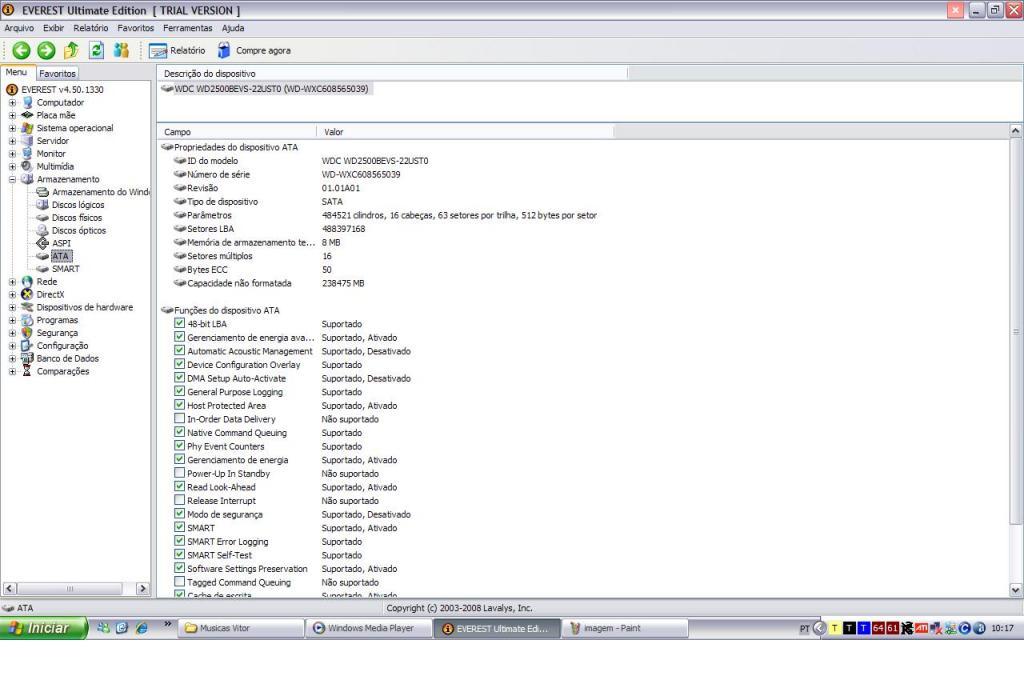Expand the Rede tree node
Viewport: 1024px width, 700px height.
click(x=12, y=281)
